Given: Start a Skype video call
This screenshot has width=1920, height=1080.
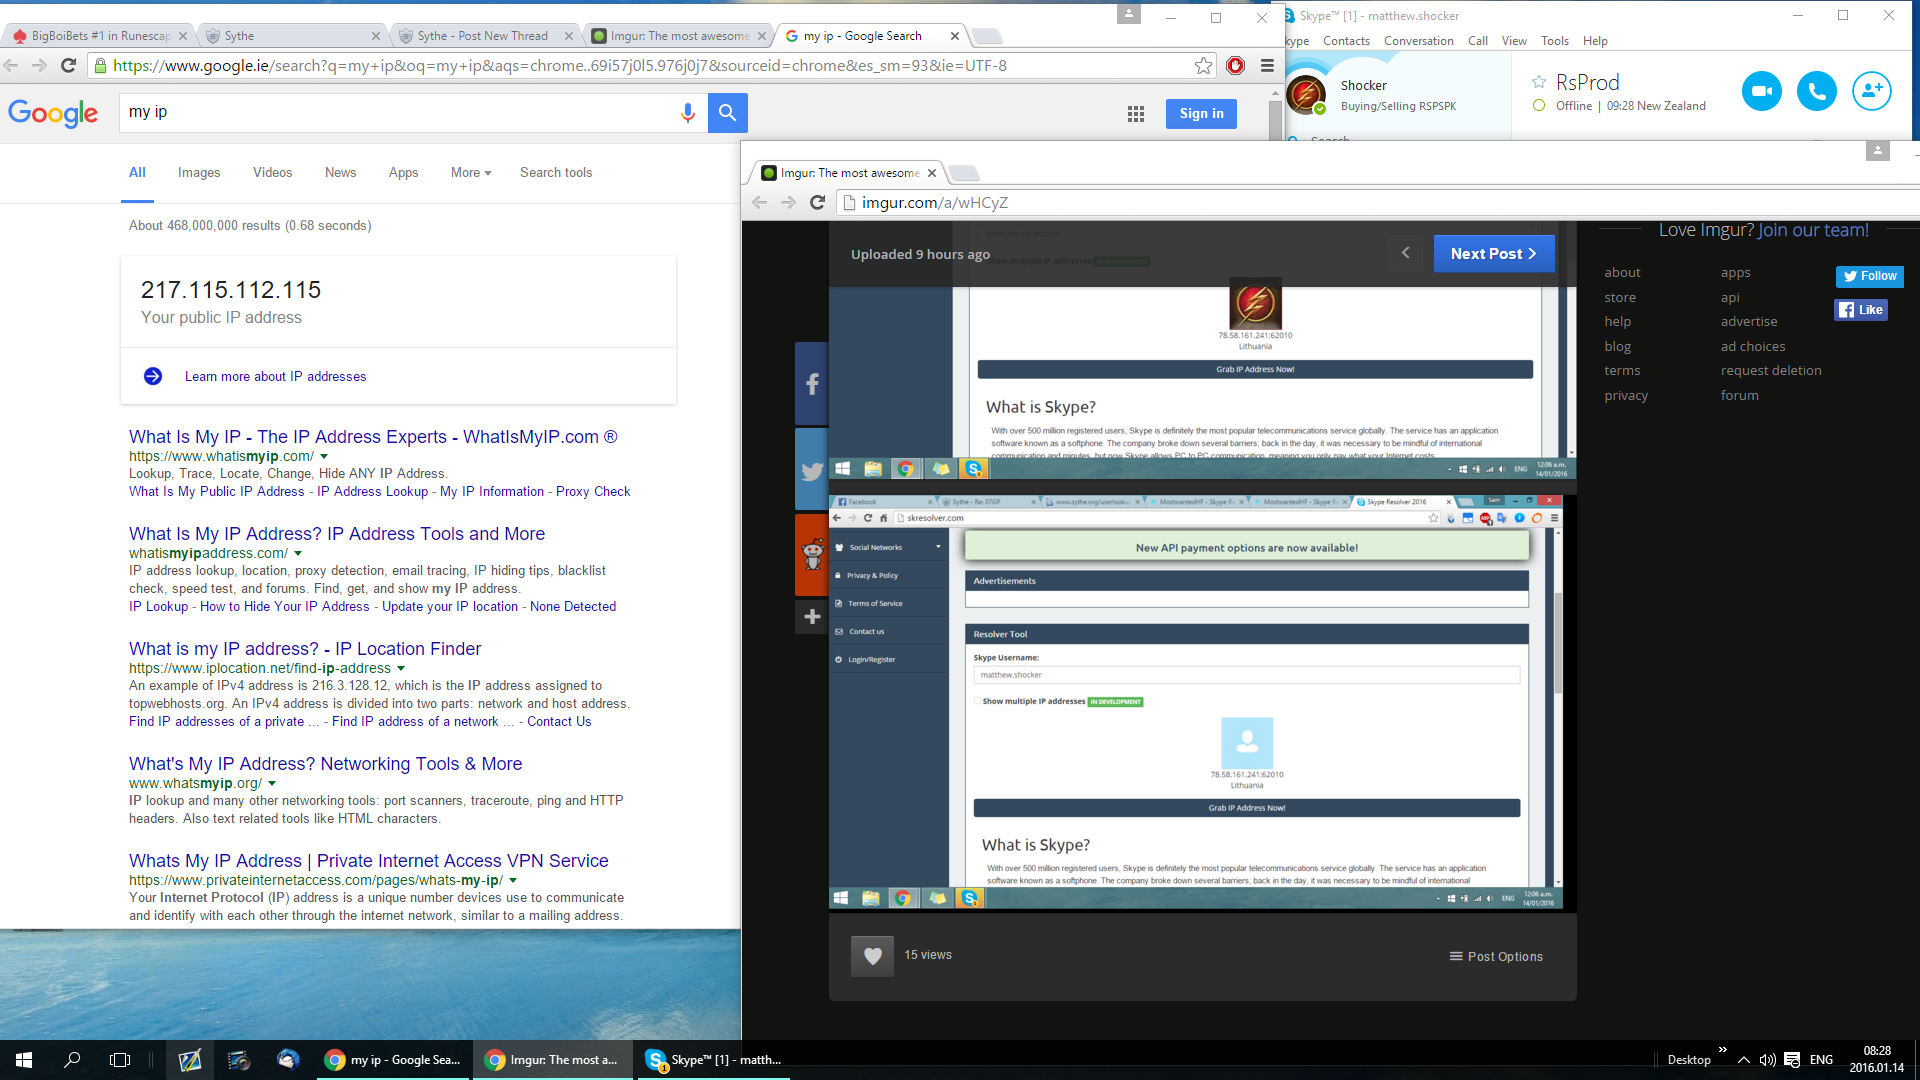Looking at the screenshot, I should click(1761, 91).
